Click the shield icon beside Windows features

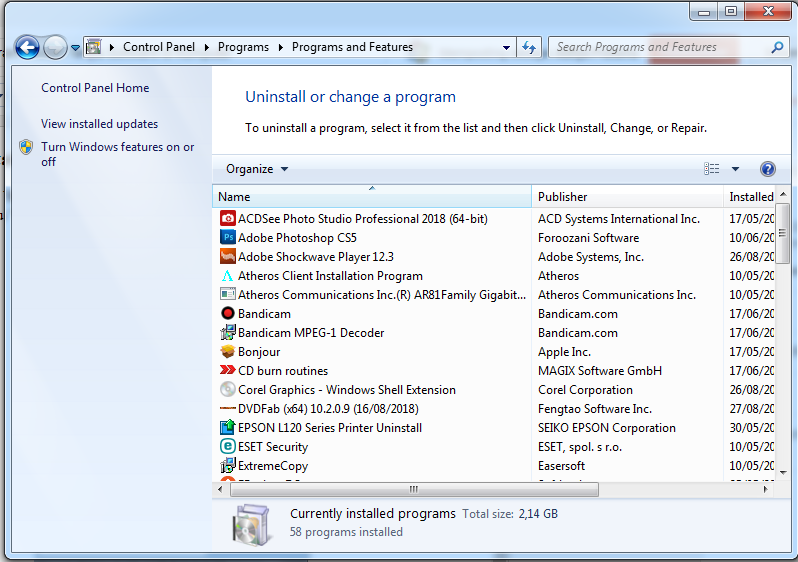(x=26, y=147)
